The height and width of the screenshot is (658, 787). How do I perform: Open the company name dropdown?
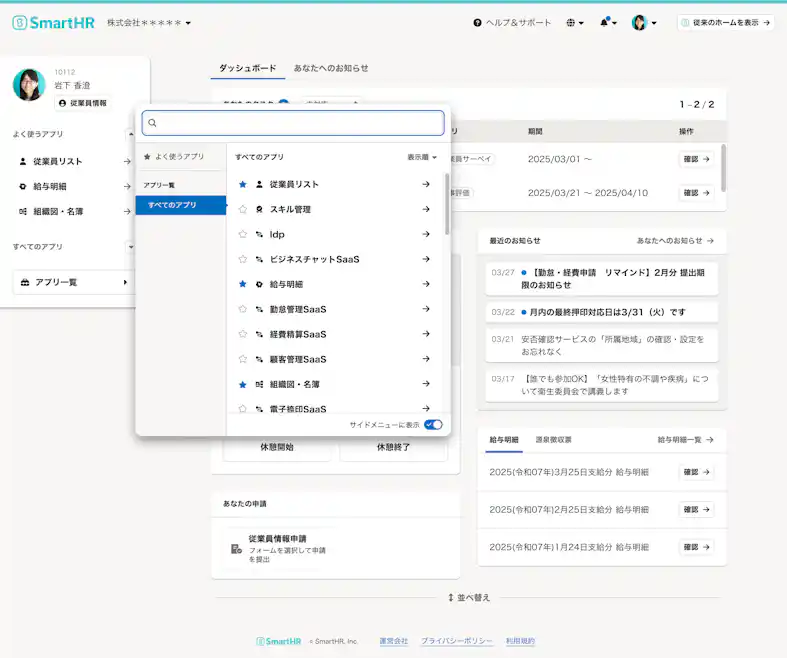tap(149, 23)
